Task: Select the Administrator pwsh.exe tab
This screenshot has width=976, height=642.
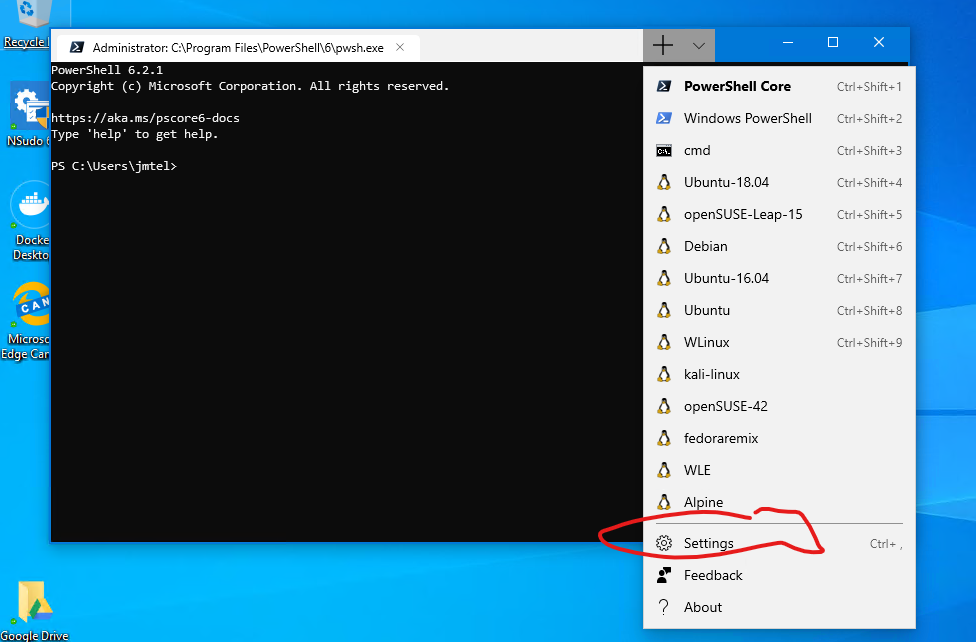Action: [238, 47]
